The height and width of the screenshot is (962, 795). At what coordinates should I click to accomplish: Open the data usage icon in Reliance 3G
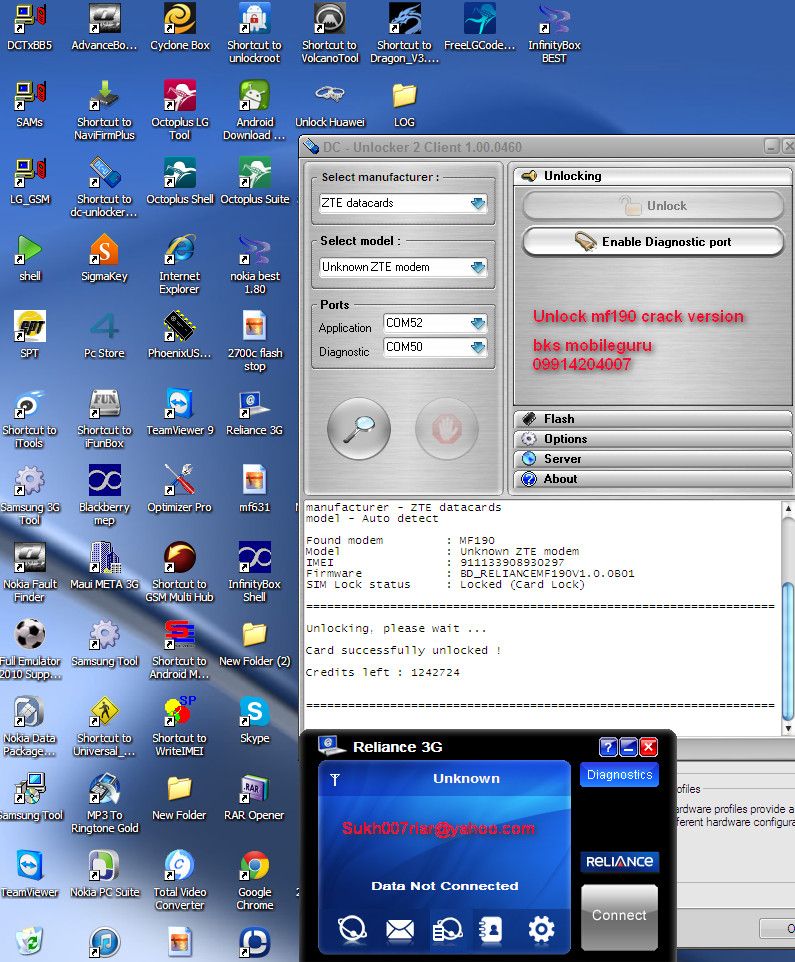pyautogui.click(x=447, y=929)
